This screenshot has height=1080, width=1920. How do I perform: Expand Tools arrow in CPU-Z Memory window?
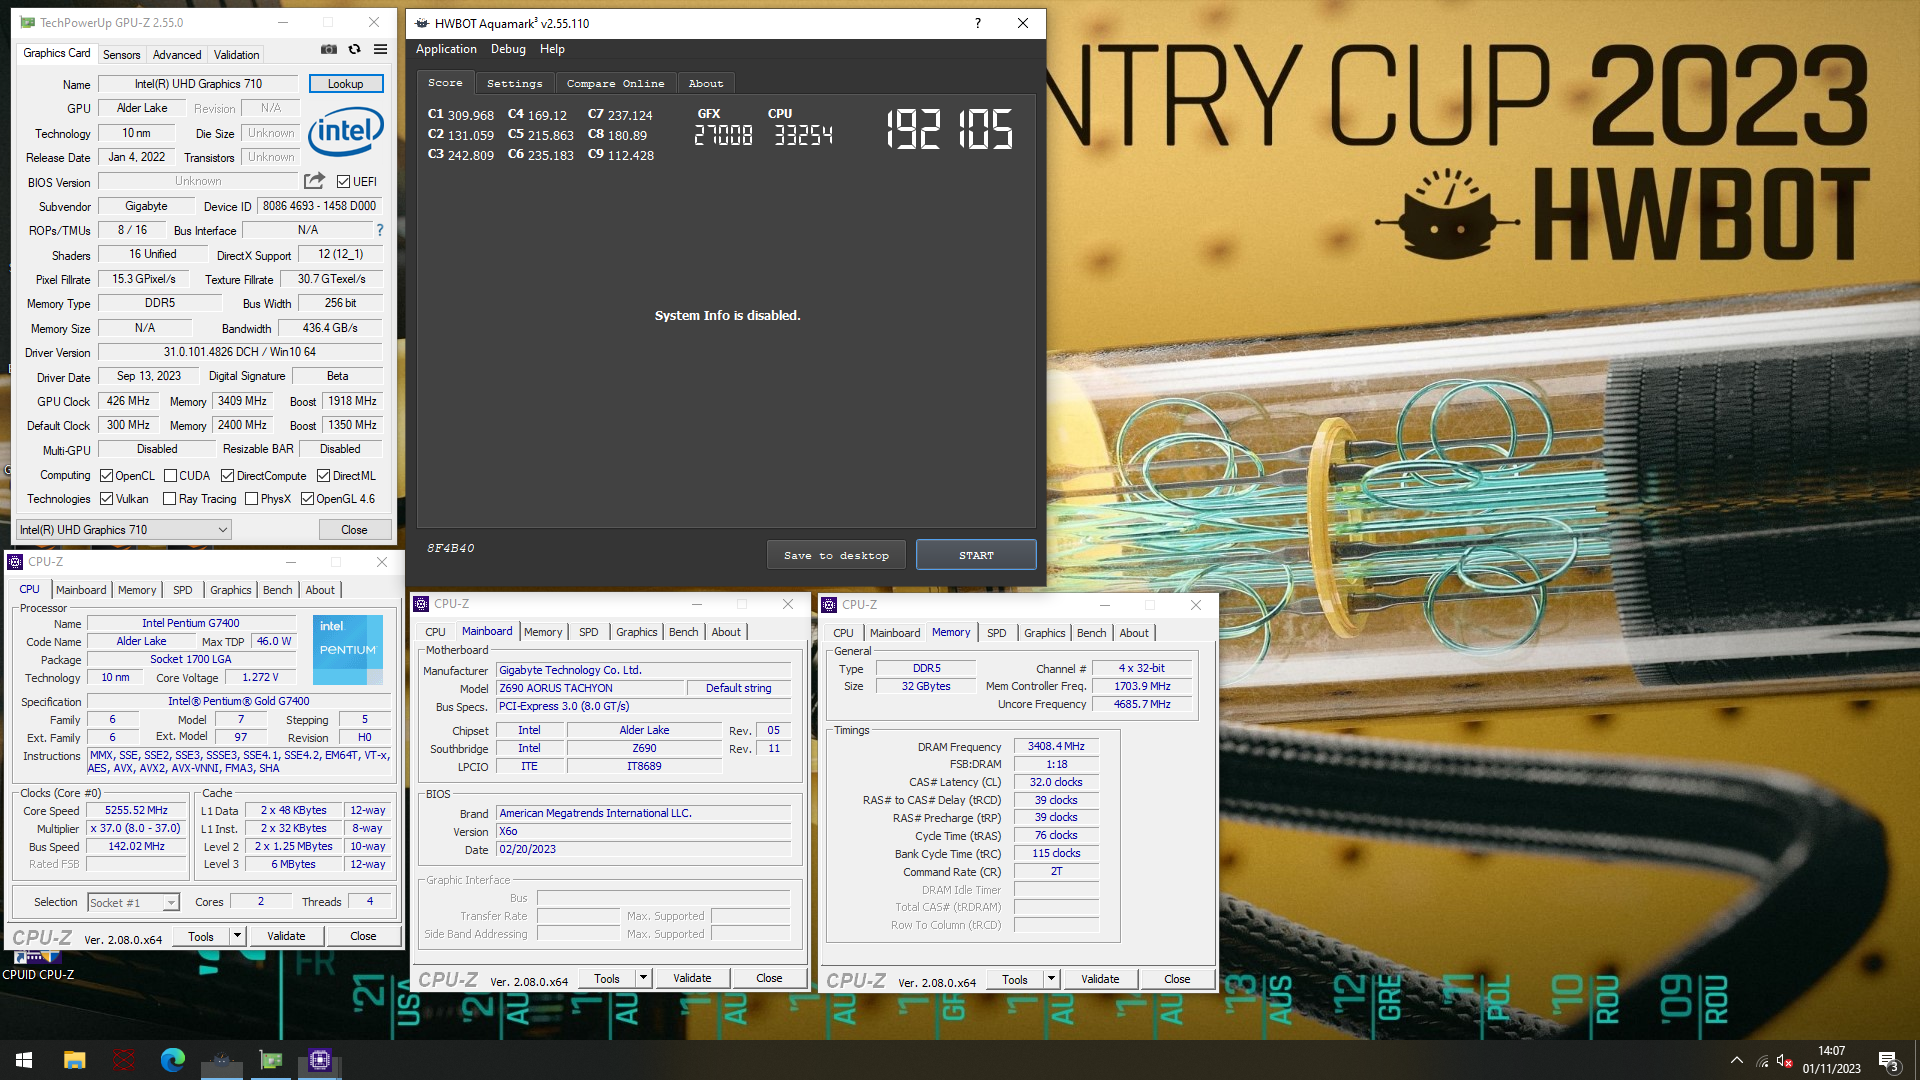pyautogui.click(x=1051, y=980)
